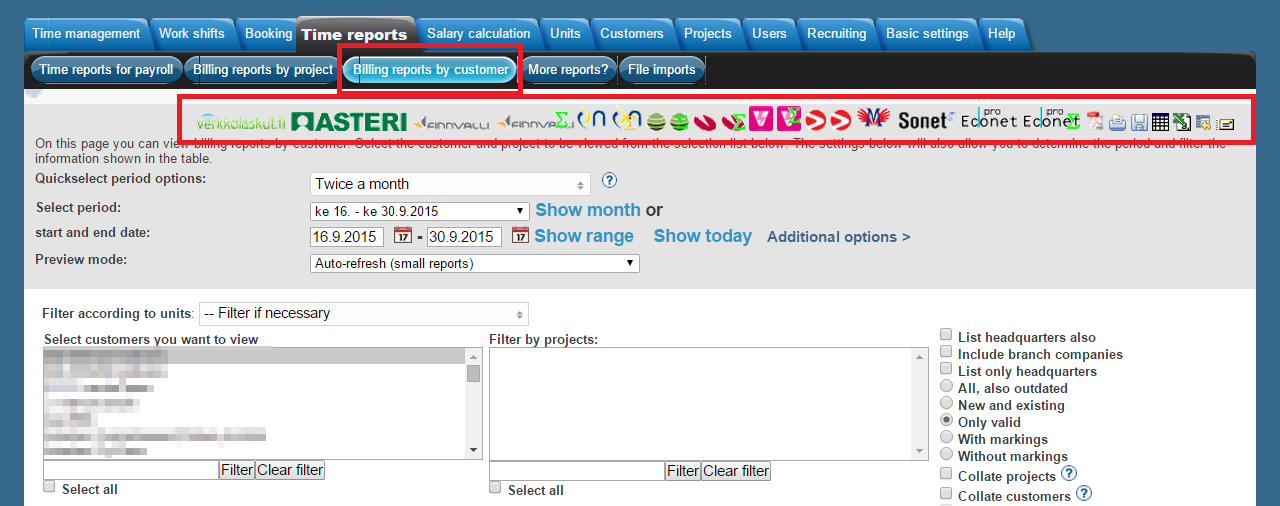Screen dimensions: 1280x506
Task: Enable the List headquarters also checkbox
Action: (x=946, y=336)
